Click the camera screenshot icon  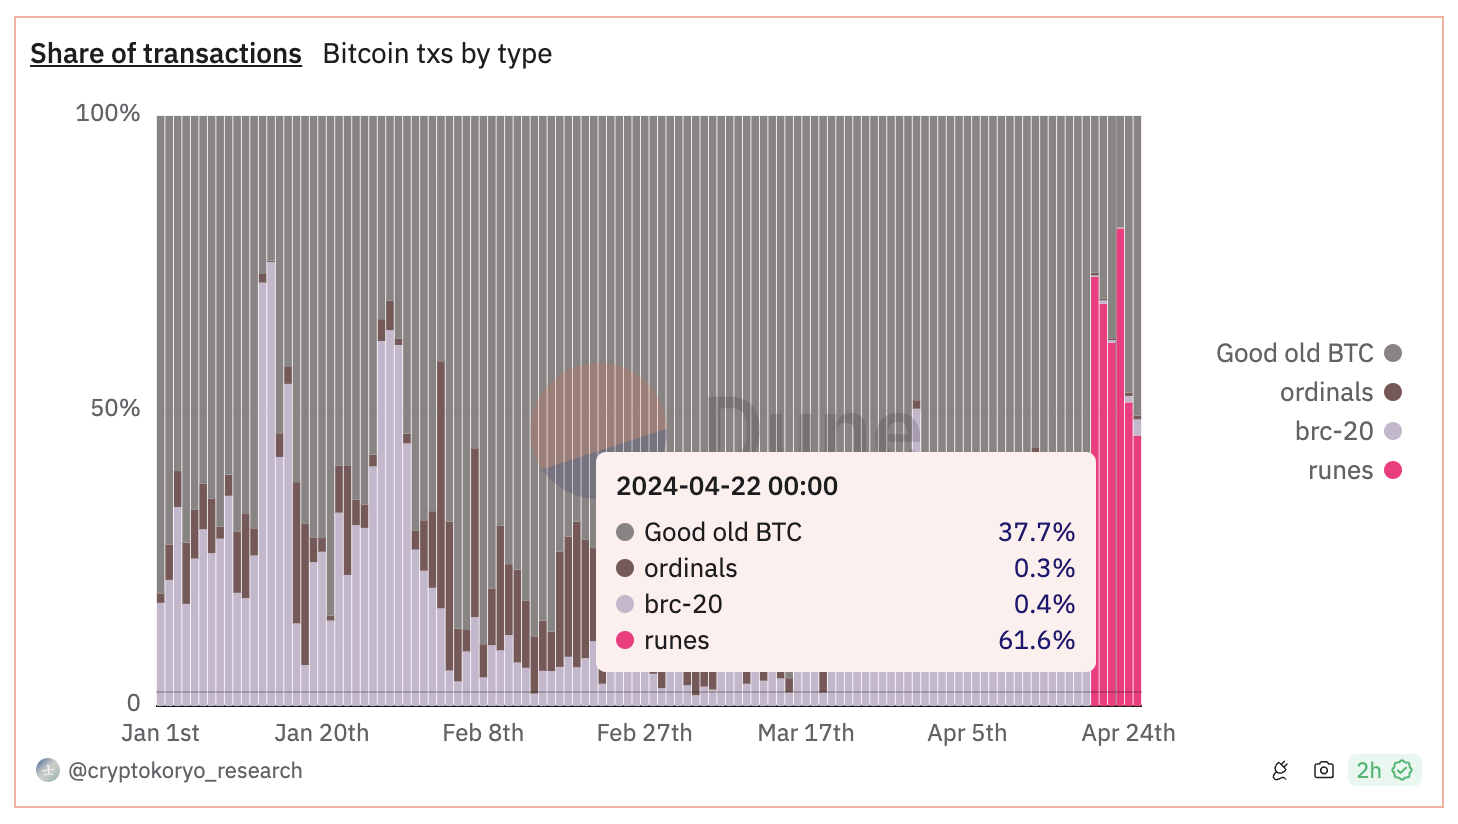click(1323, 770)
